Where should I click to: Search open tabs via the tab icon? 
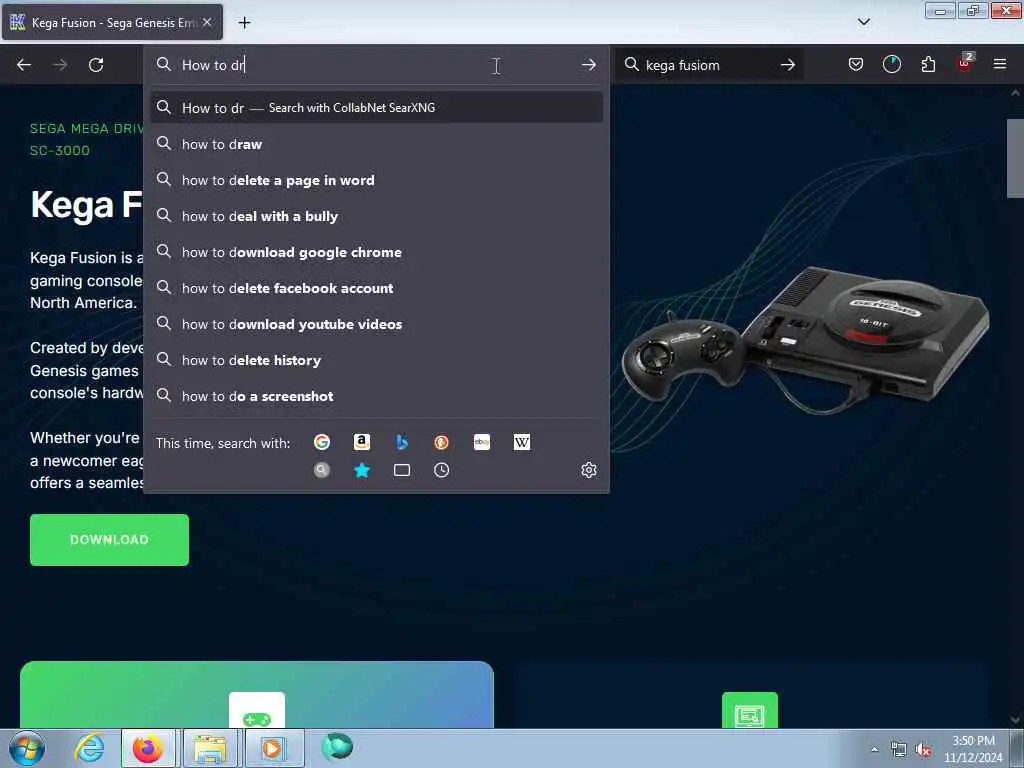[x=402, y=470]
